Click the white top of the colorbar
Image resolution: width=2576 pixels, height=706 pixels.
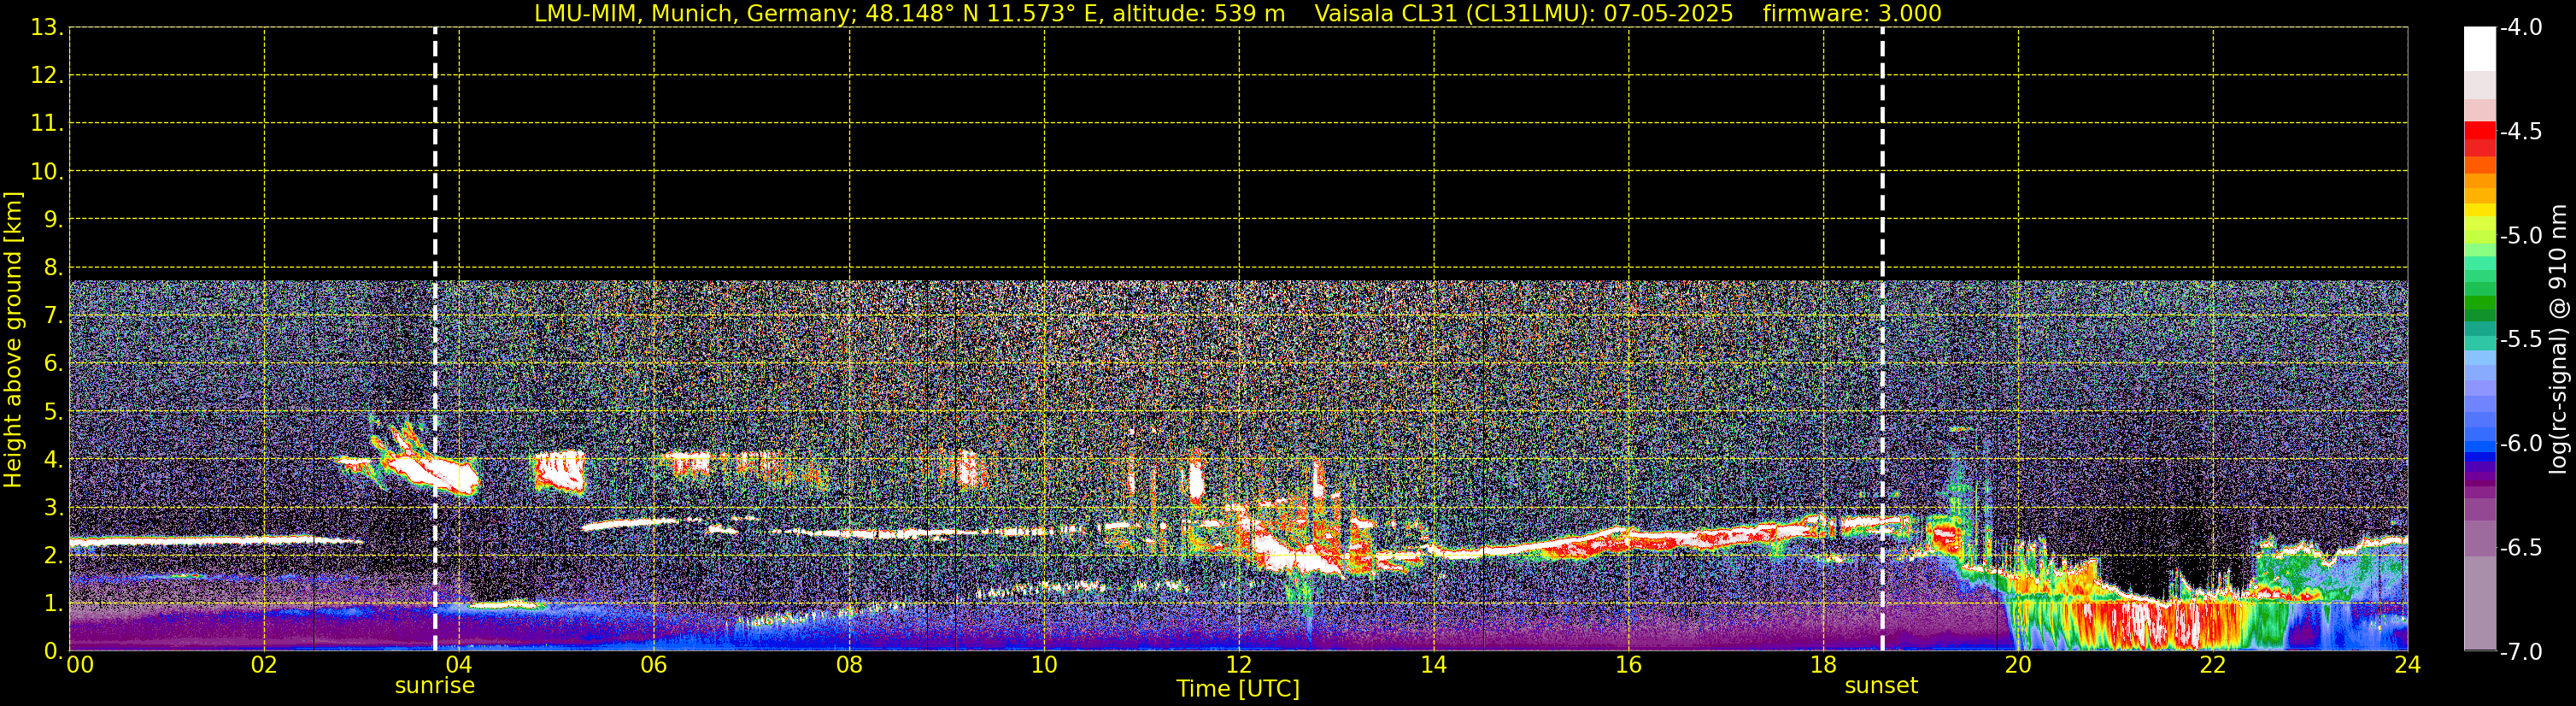(2480, 48)
